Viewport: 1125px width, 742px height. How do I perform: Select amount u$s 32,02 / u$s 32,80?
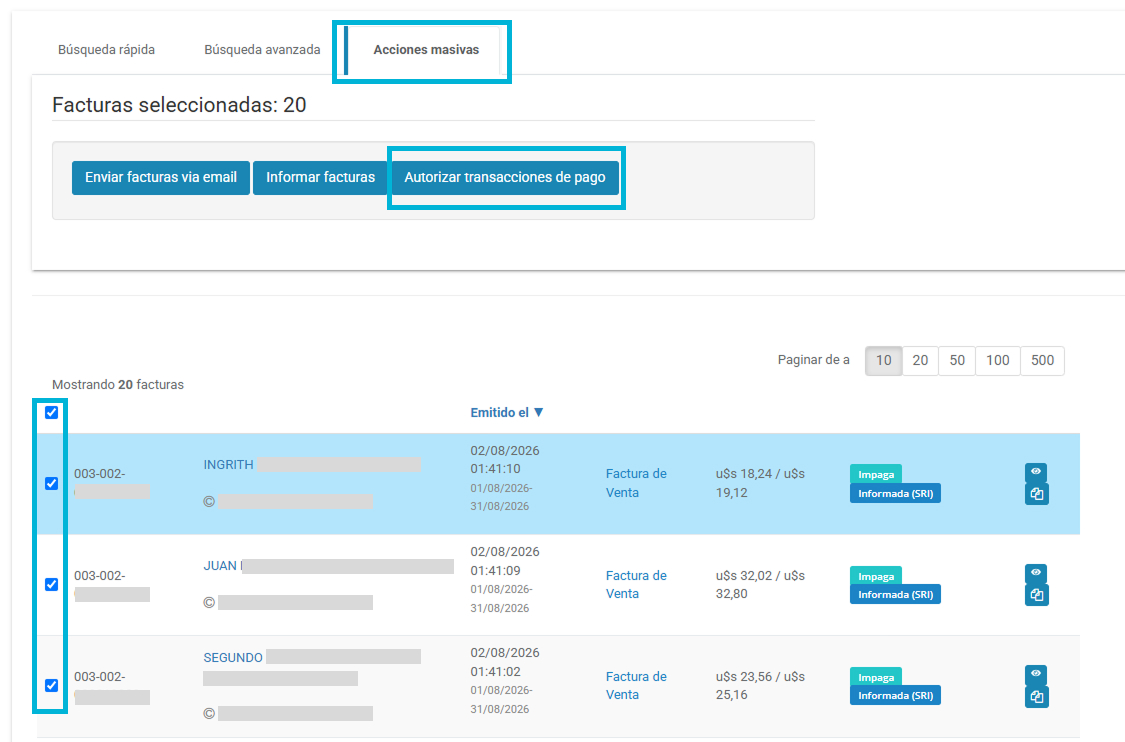[760, 584]
